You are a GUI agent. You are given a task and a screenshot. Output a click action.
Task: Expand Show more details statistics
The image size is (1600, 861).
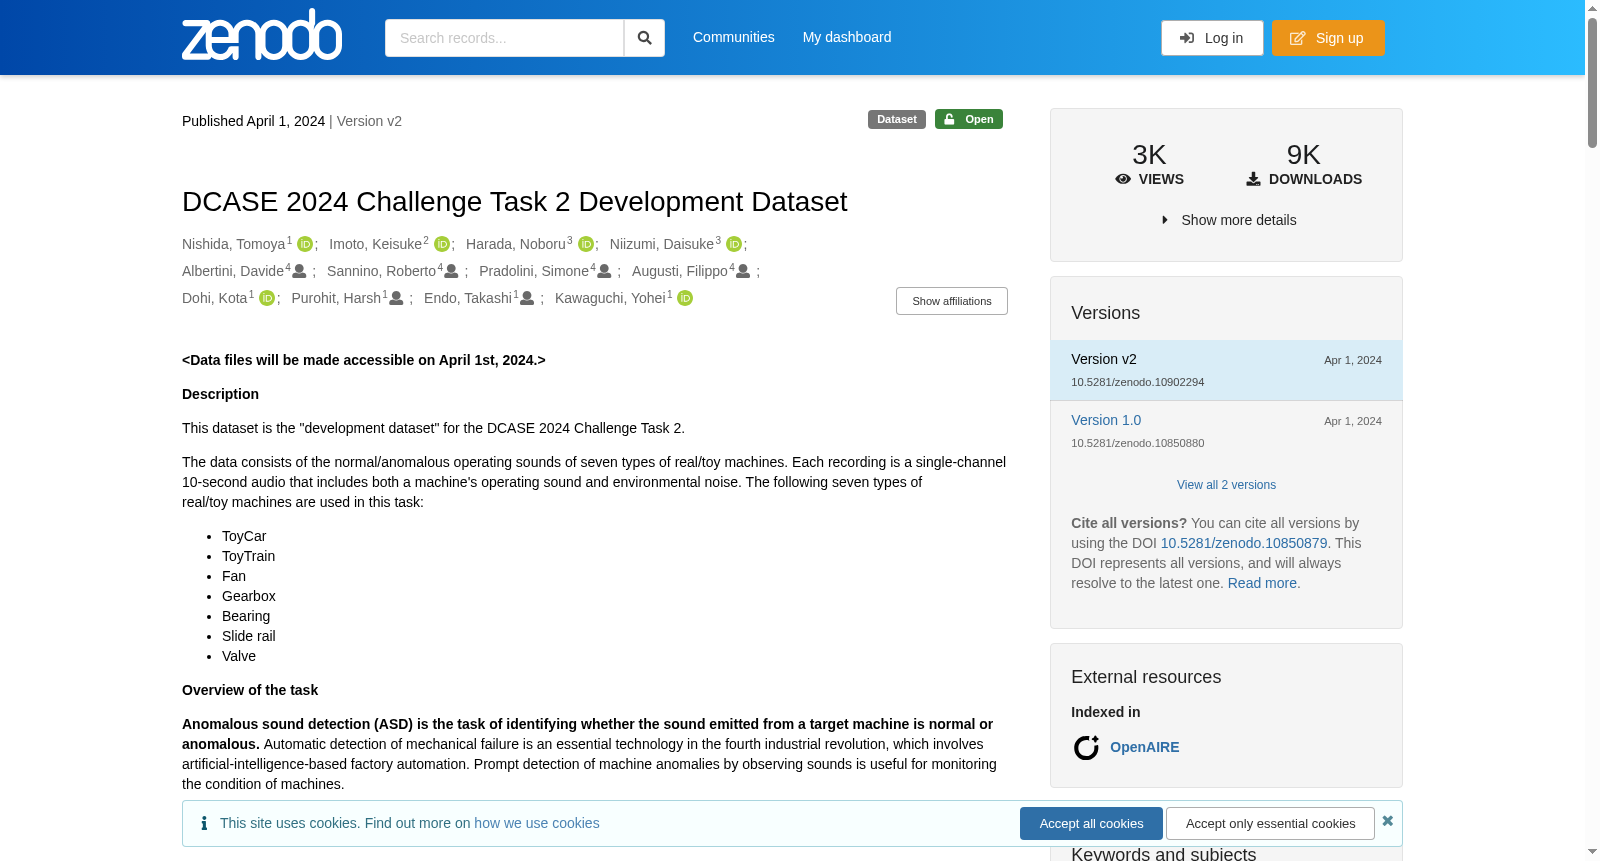(x=1229, y=220)
